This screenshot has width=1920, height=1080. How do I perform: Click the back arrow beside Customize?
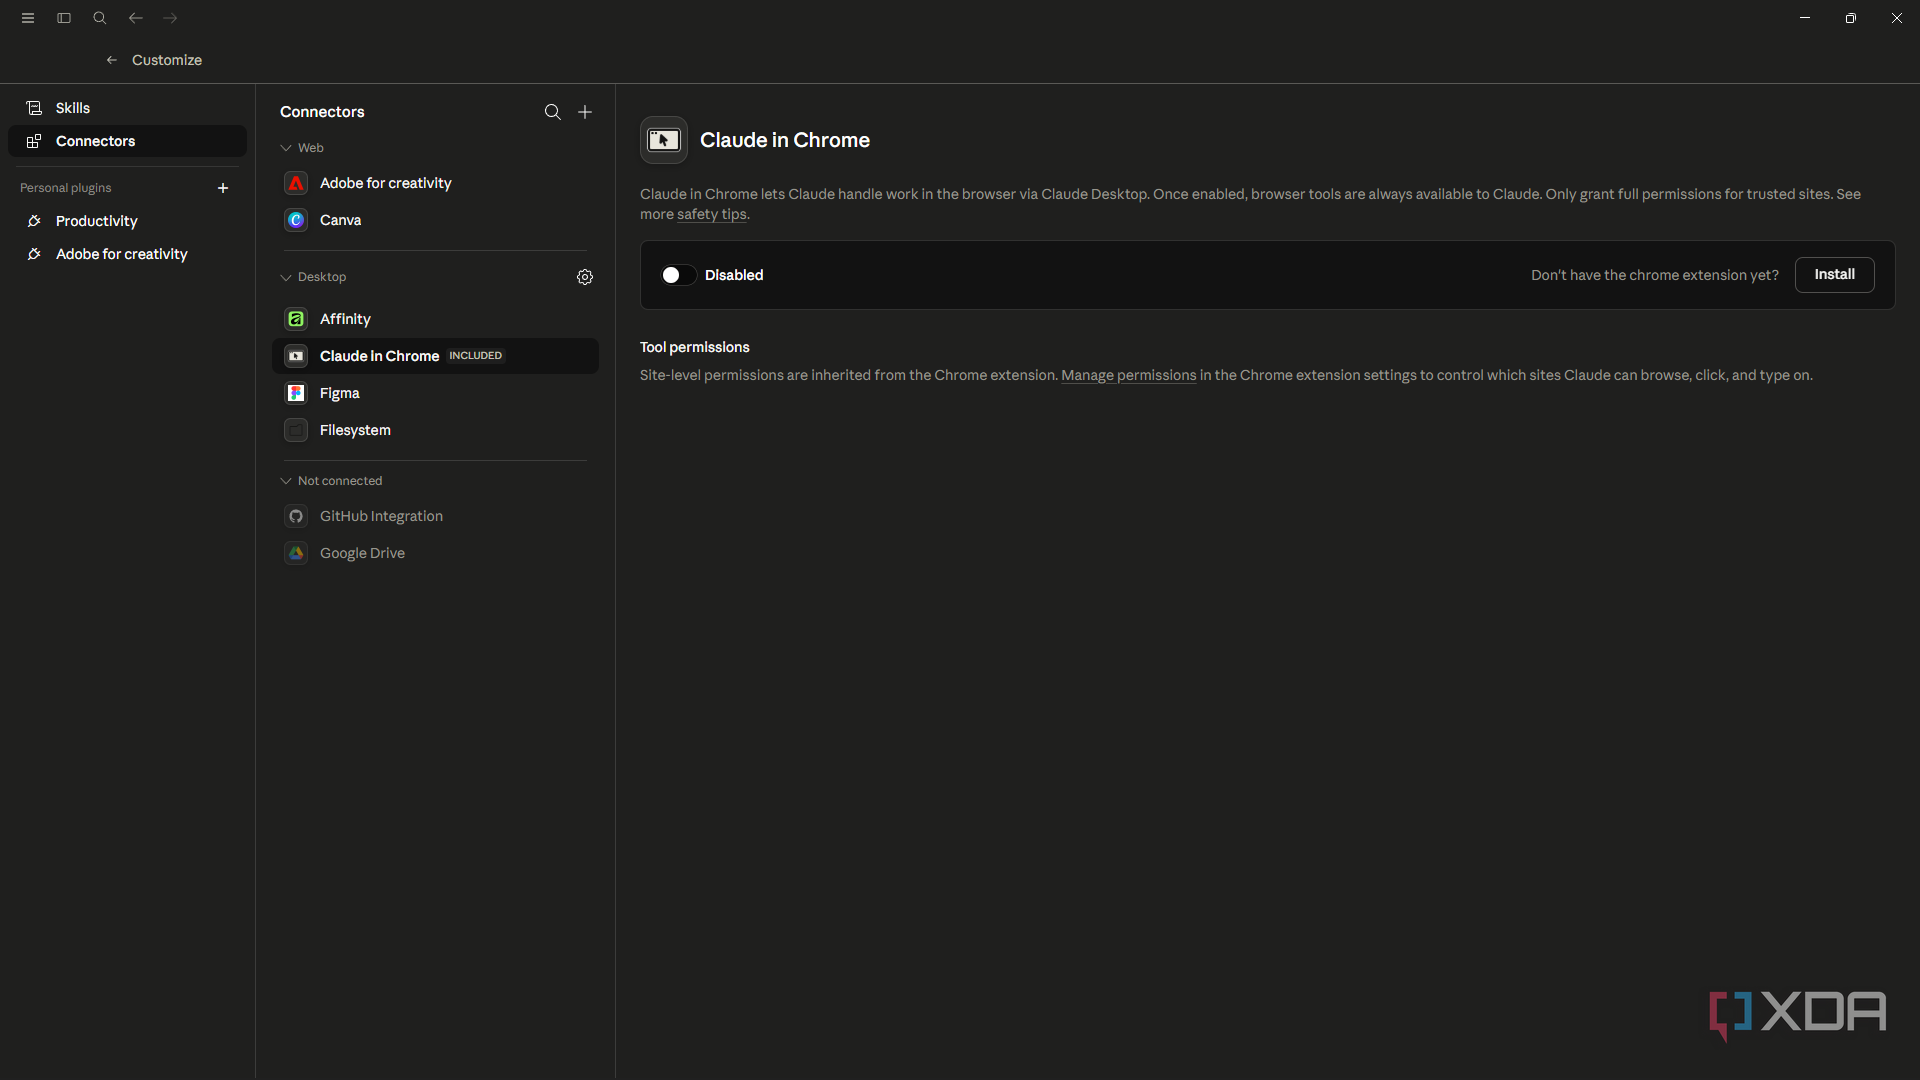click(112, 60)
